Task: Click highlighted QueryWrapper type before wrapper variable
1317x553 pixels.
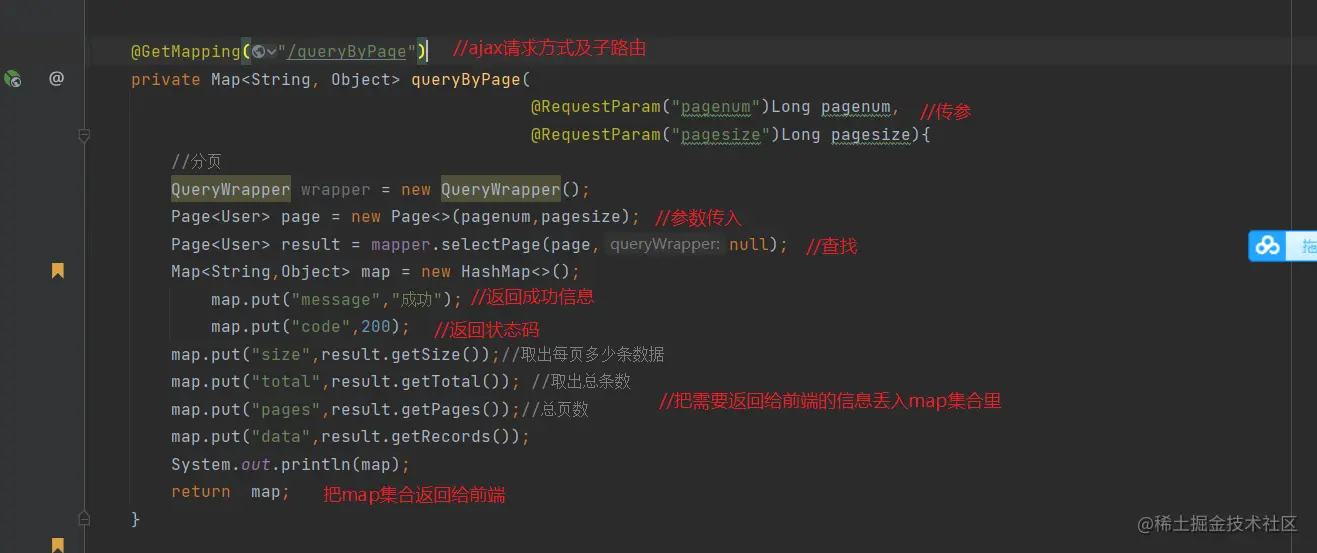Action: click(231, 190)
